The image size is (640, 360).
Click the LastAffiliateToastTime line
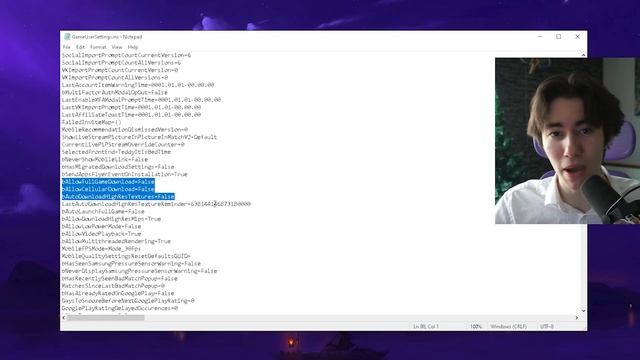tap(131, 115)
